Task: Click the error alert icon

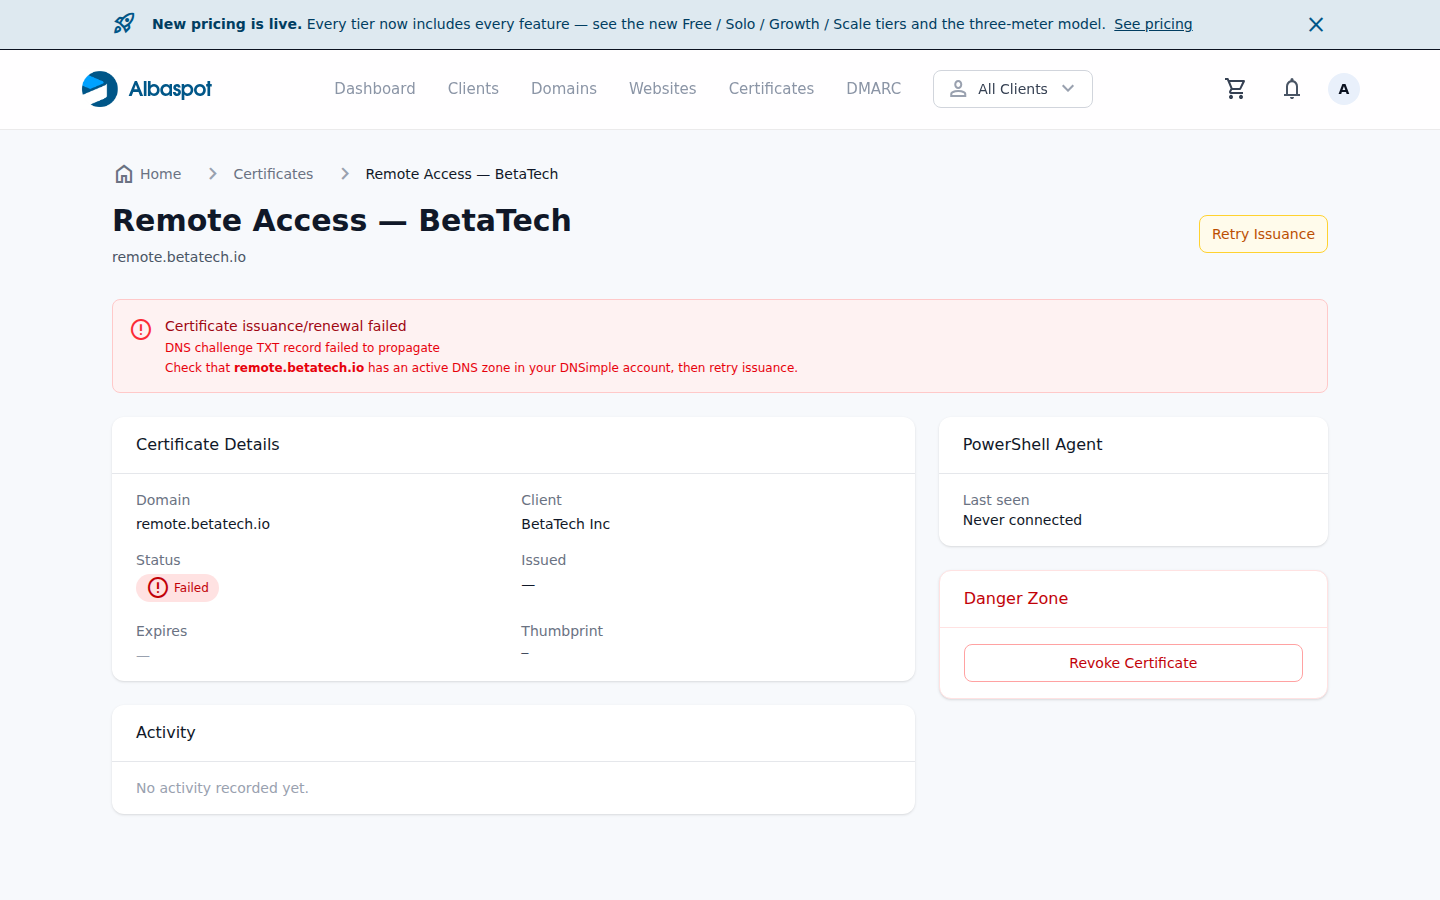Action: (x=141, y=329)
